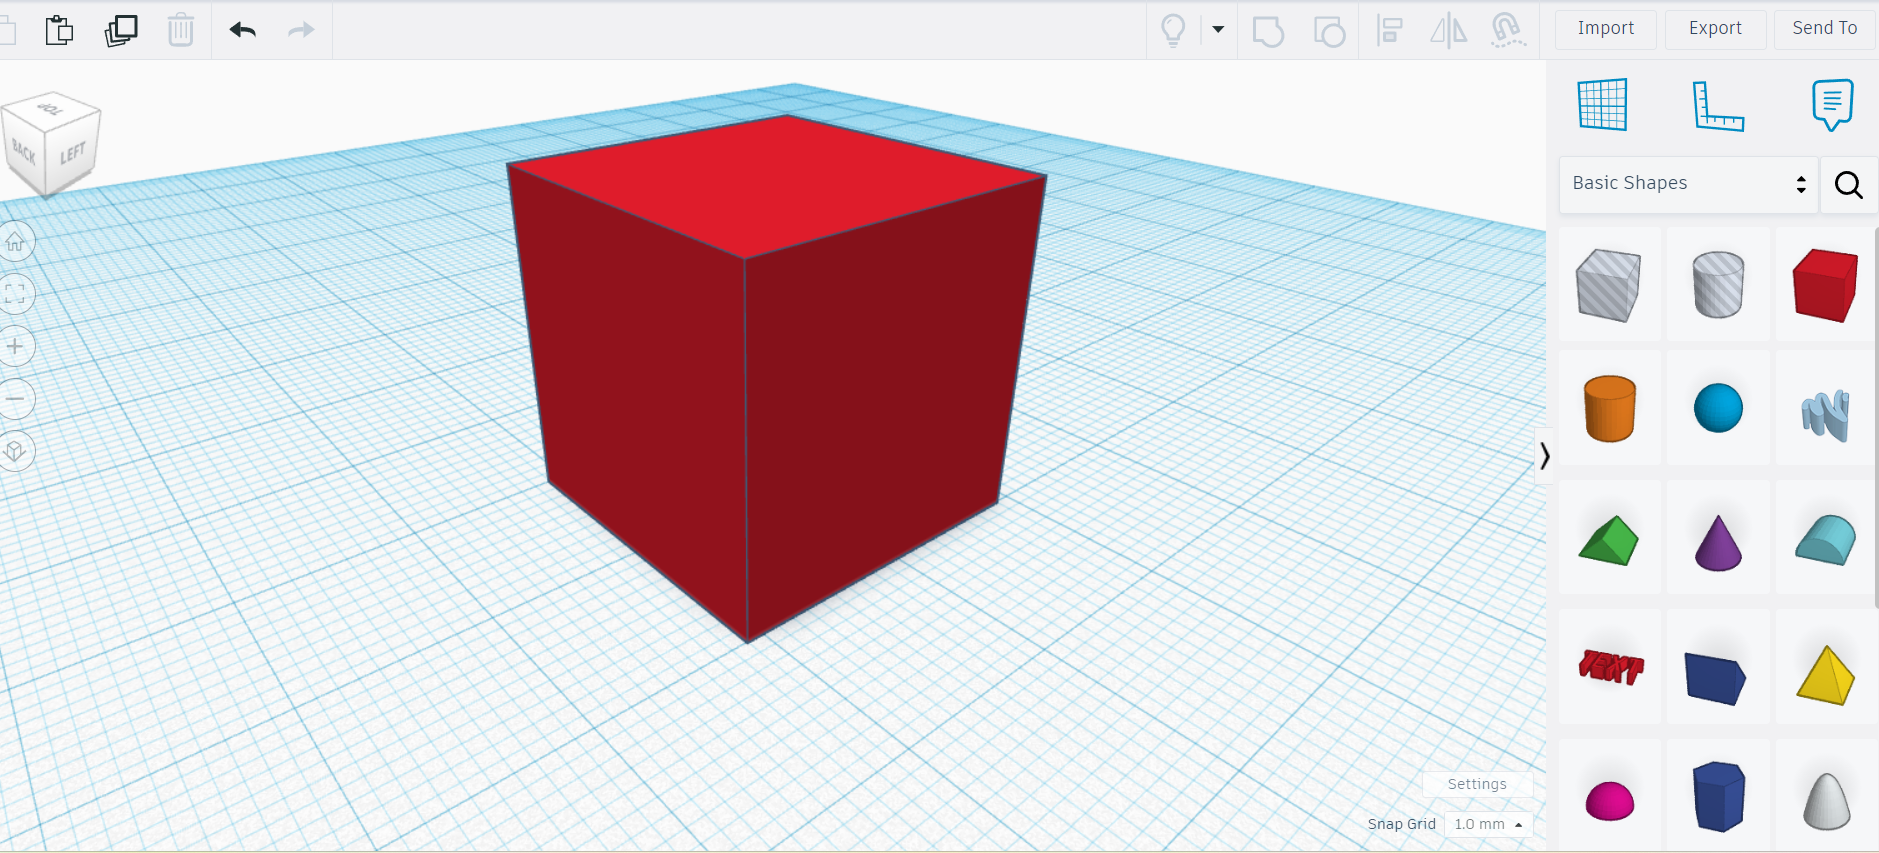Switch perspective with orthographic view icon

click(15, 451)
